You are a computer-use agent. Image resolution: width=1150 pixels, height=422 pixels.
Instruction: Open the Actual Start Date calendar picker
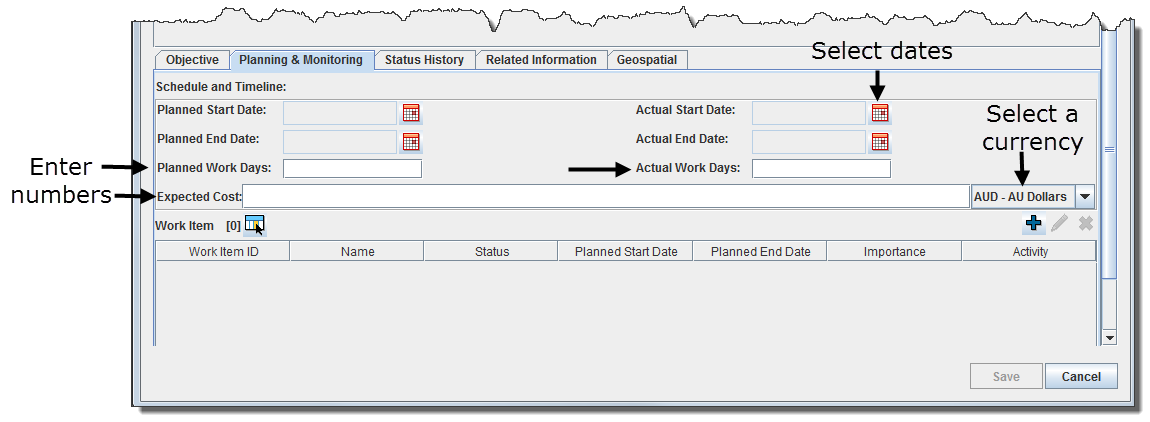pyautogui.click(x=880, y=112)
